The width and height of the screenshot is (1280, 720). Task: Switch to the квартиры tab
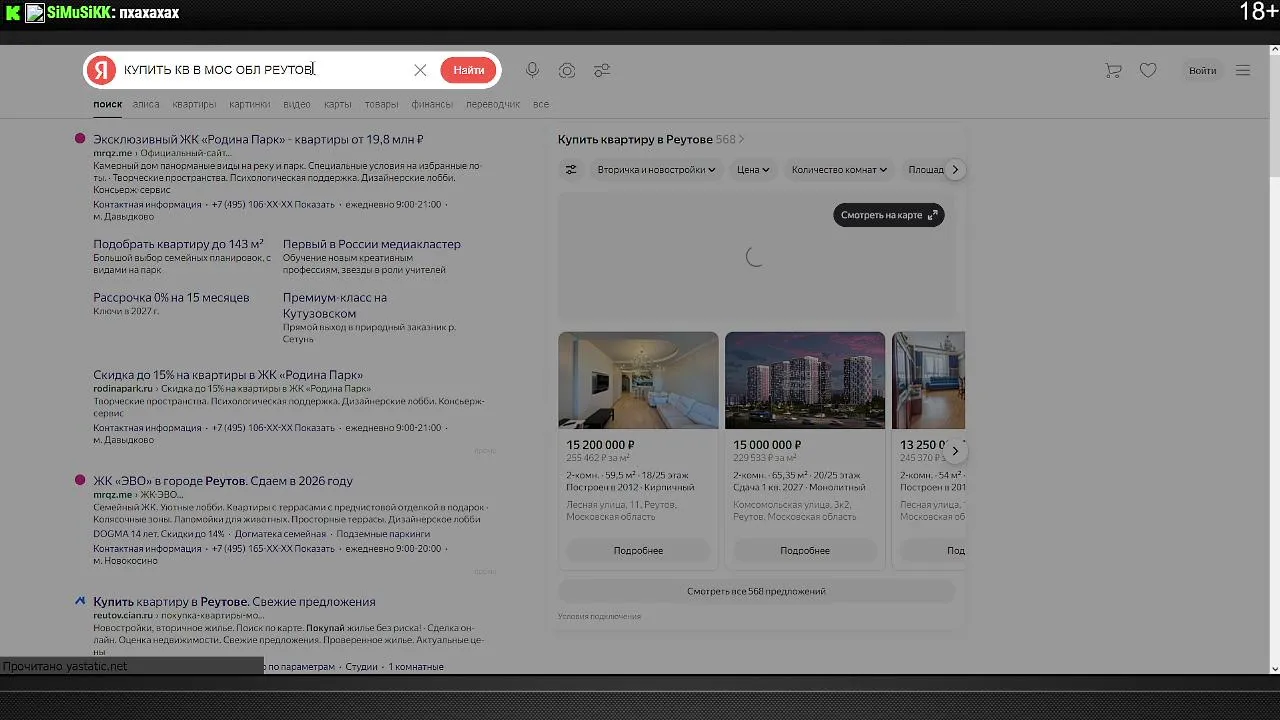tap(194, 104)
